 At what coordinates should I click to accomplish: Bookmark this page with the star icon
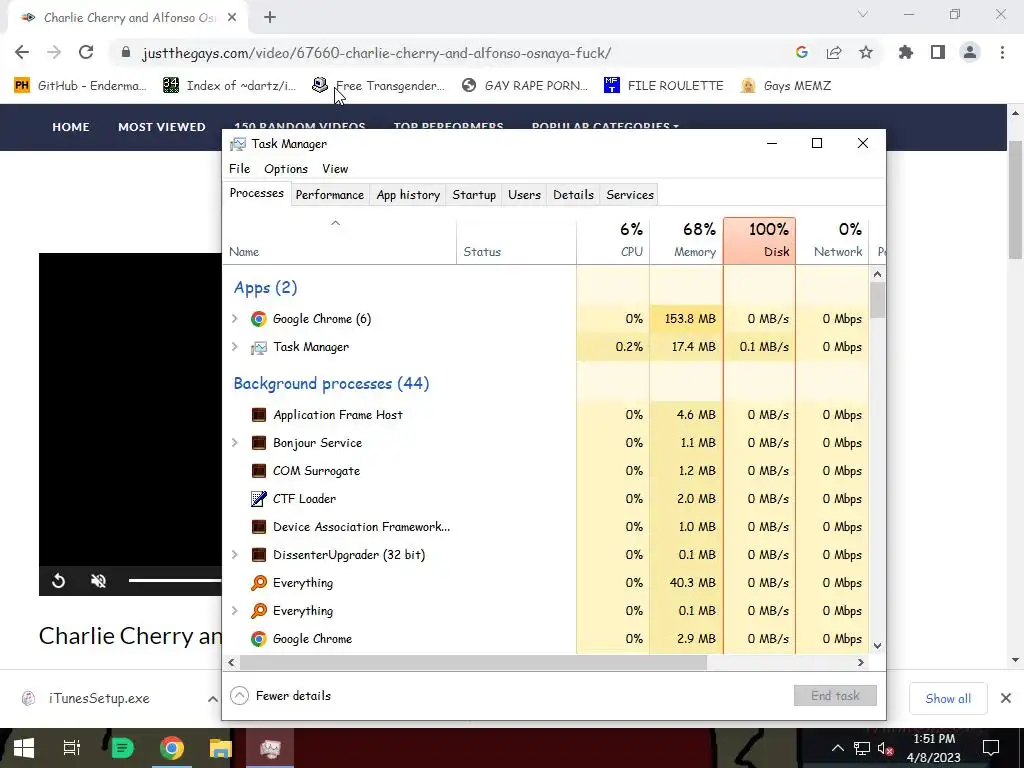pos(866,53)
